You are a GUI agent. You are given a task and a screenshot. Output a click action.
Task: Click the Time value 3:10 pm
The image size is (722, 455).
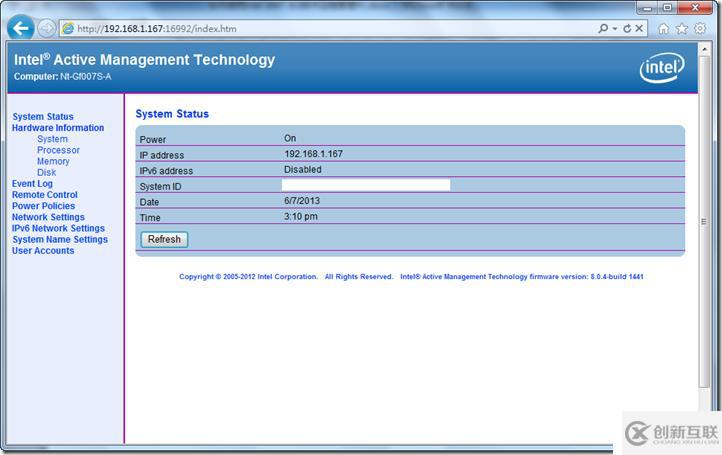(x=301, y=216)
